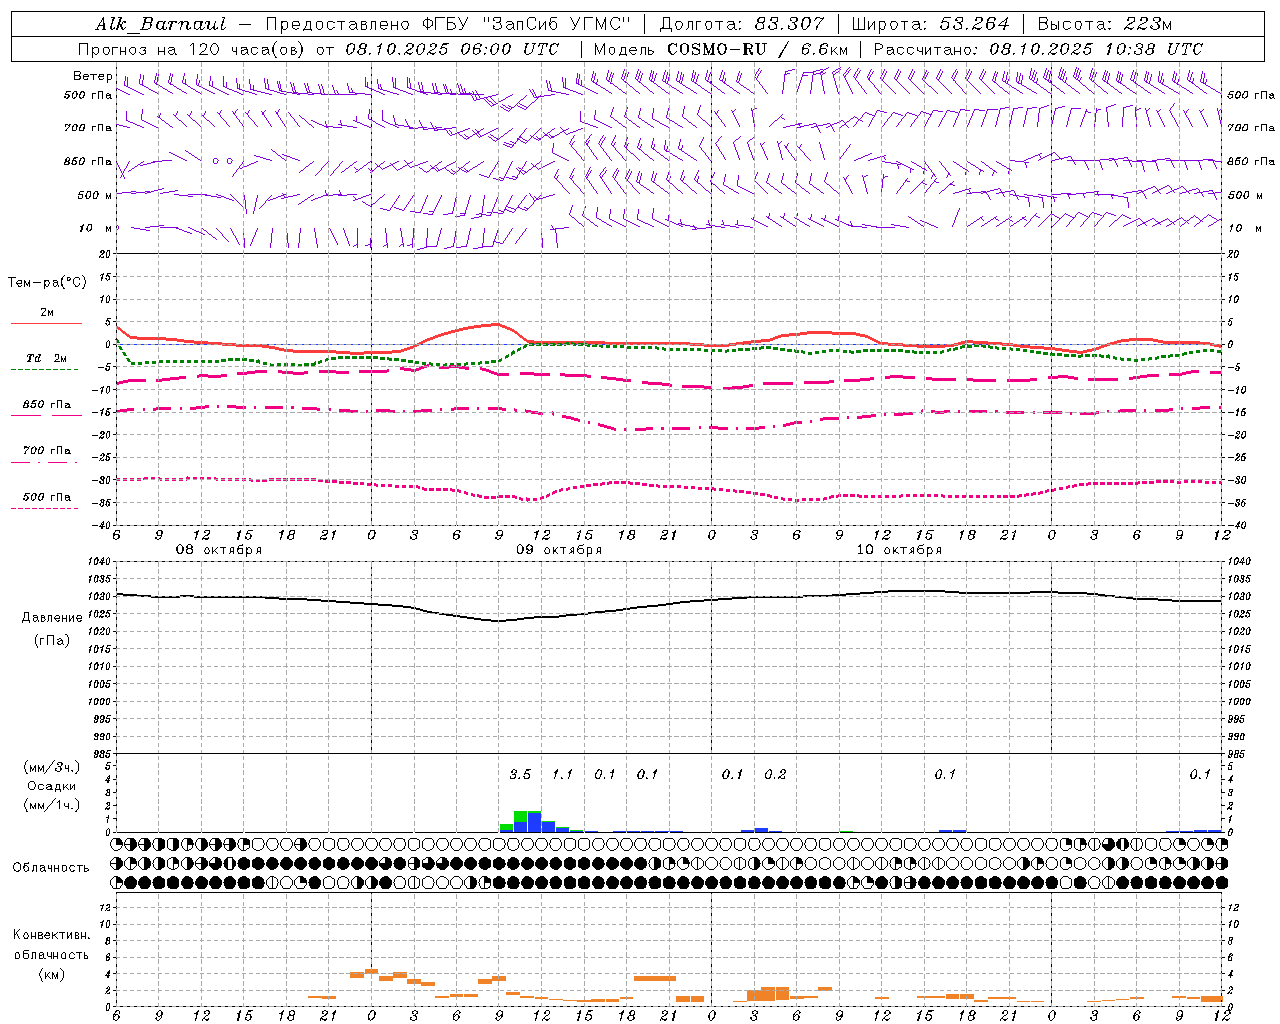Click the '08 октября' date label
This screenshot has height=1024, width=1280.
pos(219,550)
